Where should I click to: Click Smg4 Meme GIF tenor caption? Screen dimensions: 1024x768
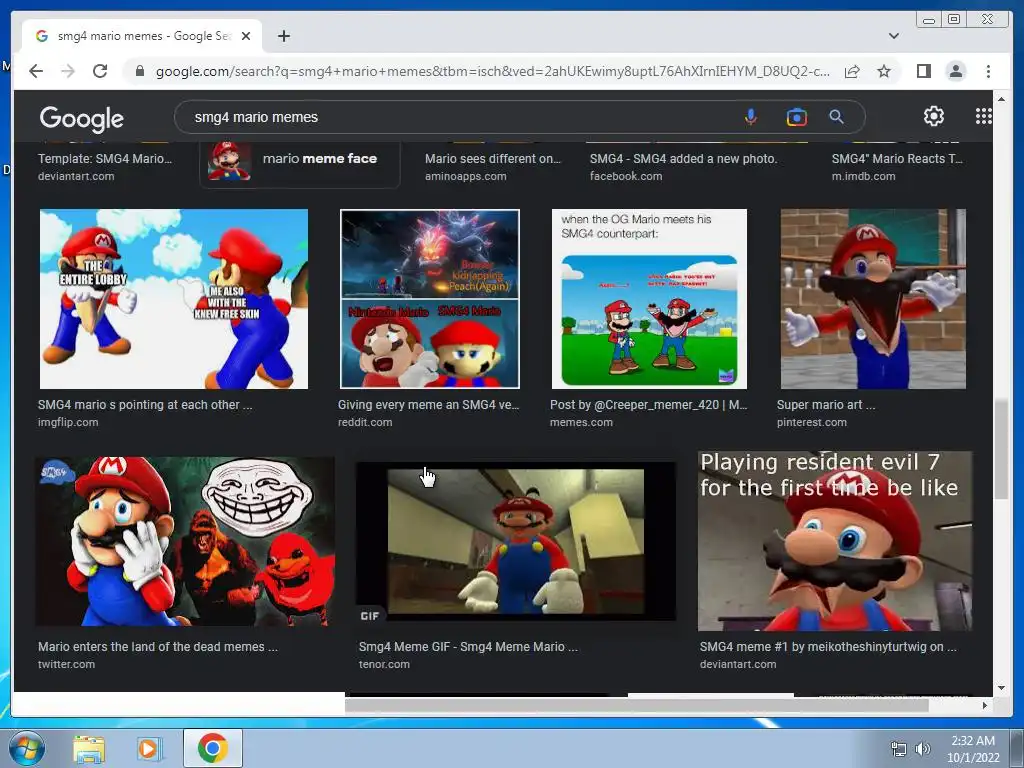tap(468, 647)
